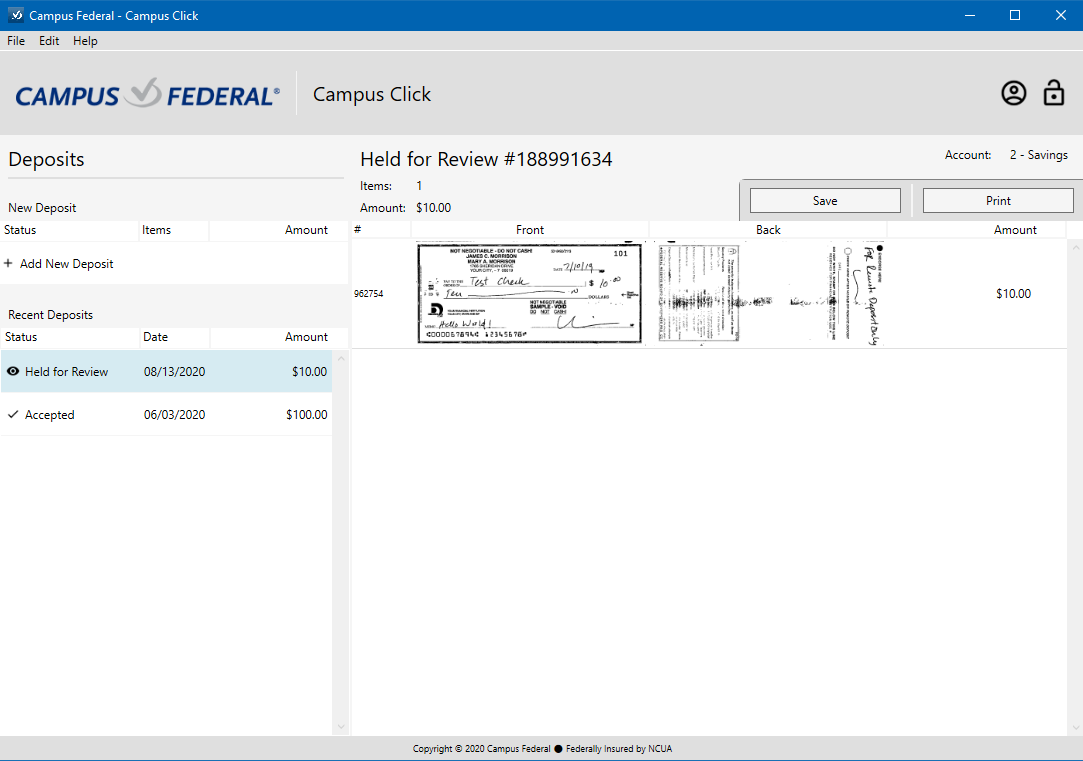Image resolution: width=1083 pixels, height=761 pixels.
Task: Click the Save button
Action: [x=825, y=200]
